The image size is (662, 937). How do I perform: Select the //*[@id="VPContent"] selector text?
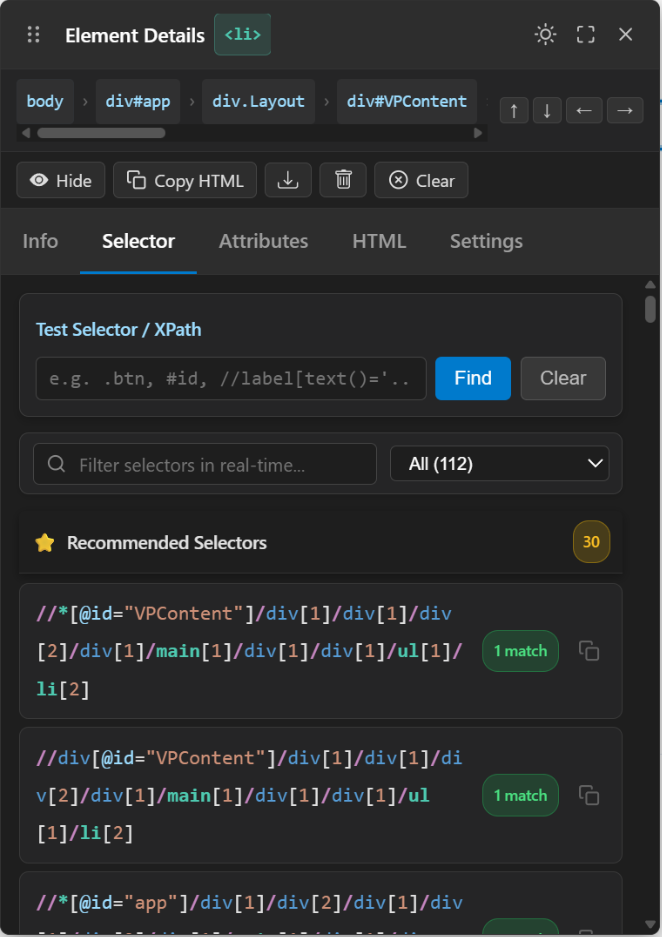(250, 651)
